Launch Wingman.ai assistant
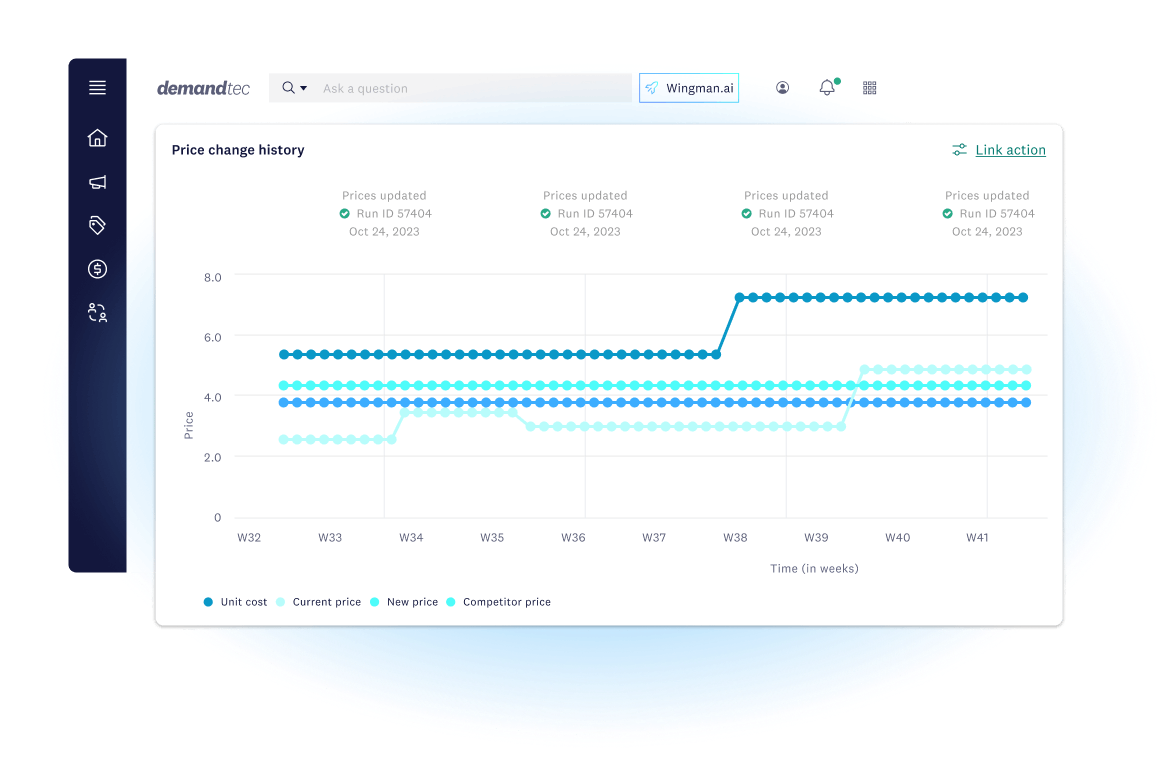 pos(689,88)
